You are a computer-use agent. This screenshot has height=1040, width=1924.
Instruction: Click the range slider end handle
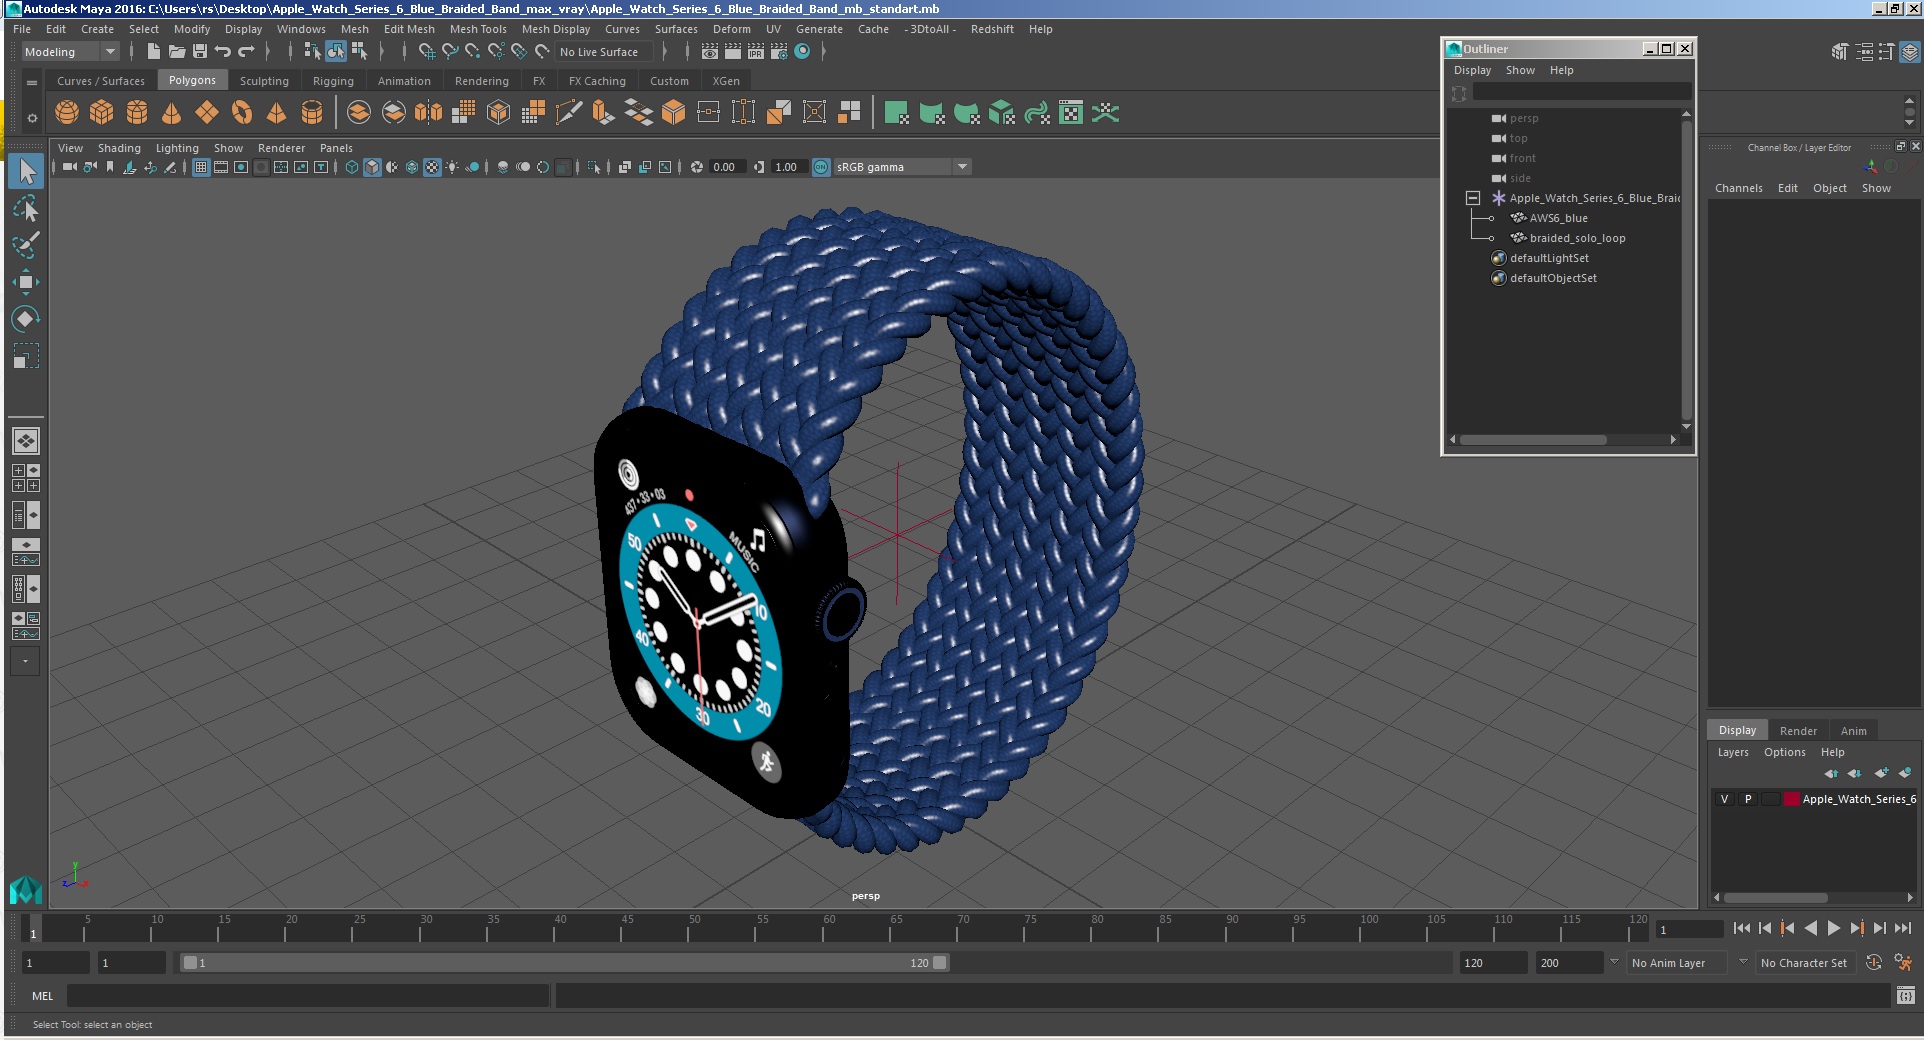click(x=940, y=963)
